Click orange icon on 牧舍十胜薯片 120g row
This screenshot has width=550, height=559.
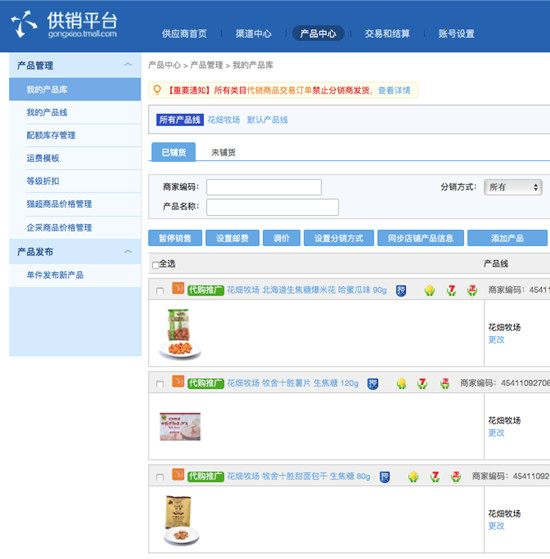tap(178, 381)
